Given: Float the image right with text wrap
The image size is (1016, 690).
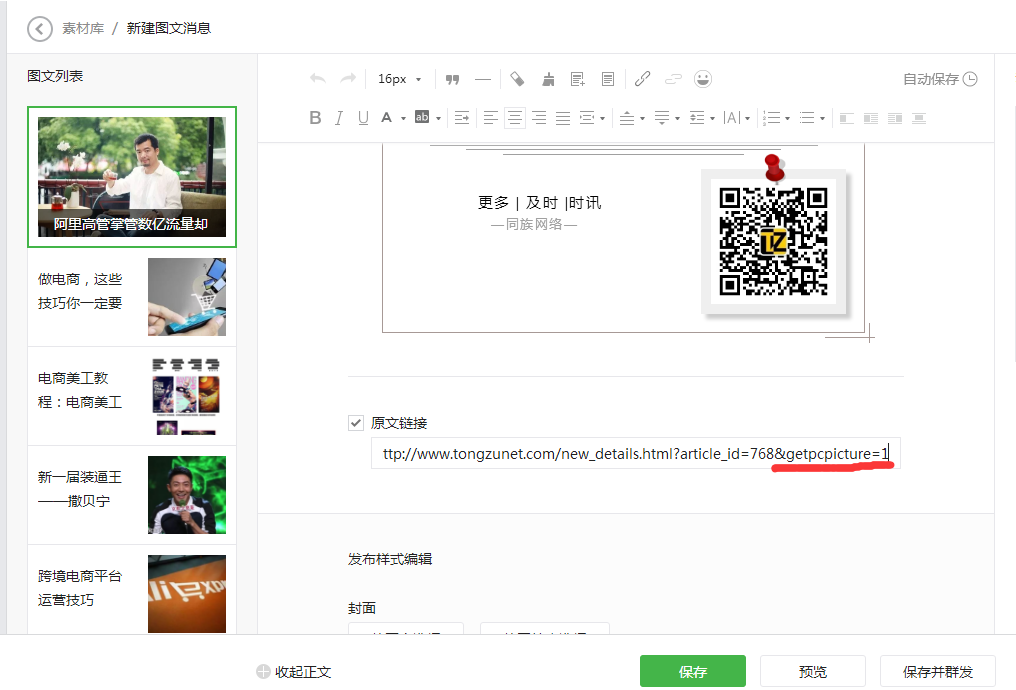Looking at the screenshot, I should coord(895,118).
